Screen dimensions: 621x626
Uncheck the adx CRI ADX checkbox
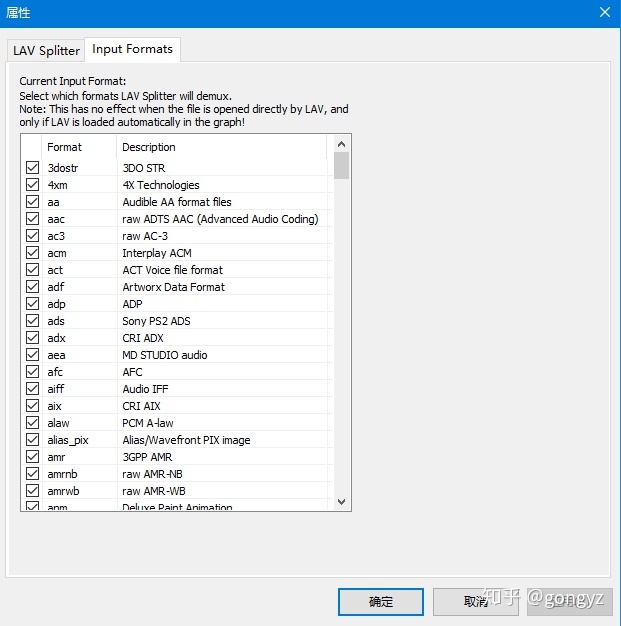pos(33,338)
